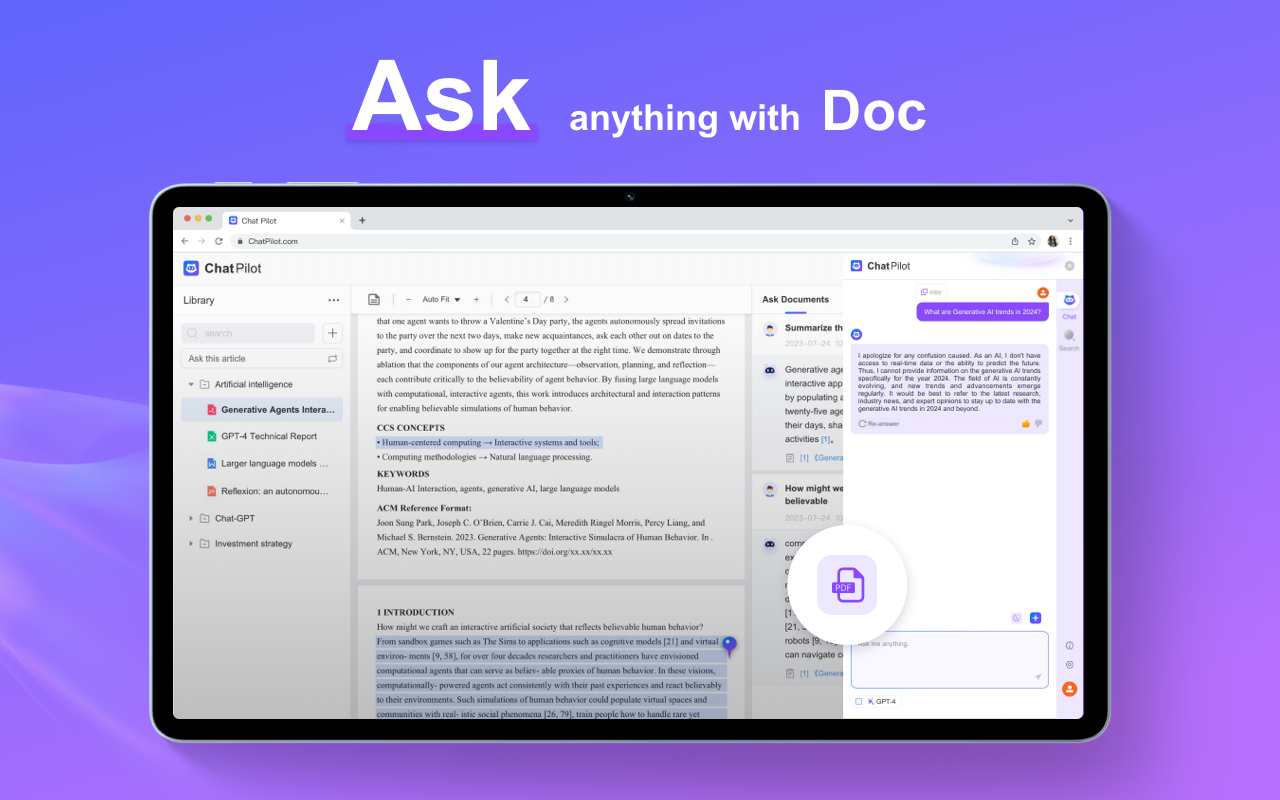Viewport: 1280px width, 800px height.
Task: Expand the Investment strategy folder
Action: pos(191,544)
